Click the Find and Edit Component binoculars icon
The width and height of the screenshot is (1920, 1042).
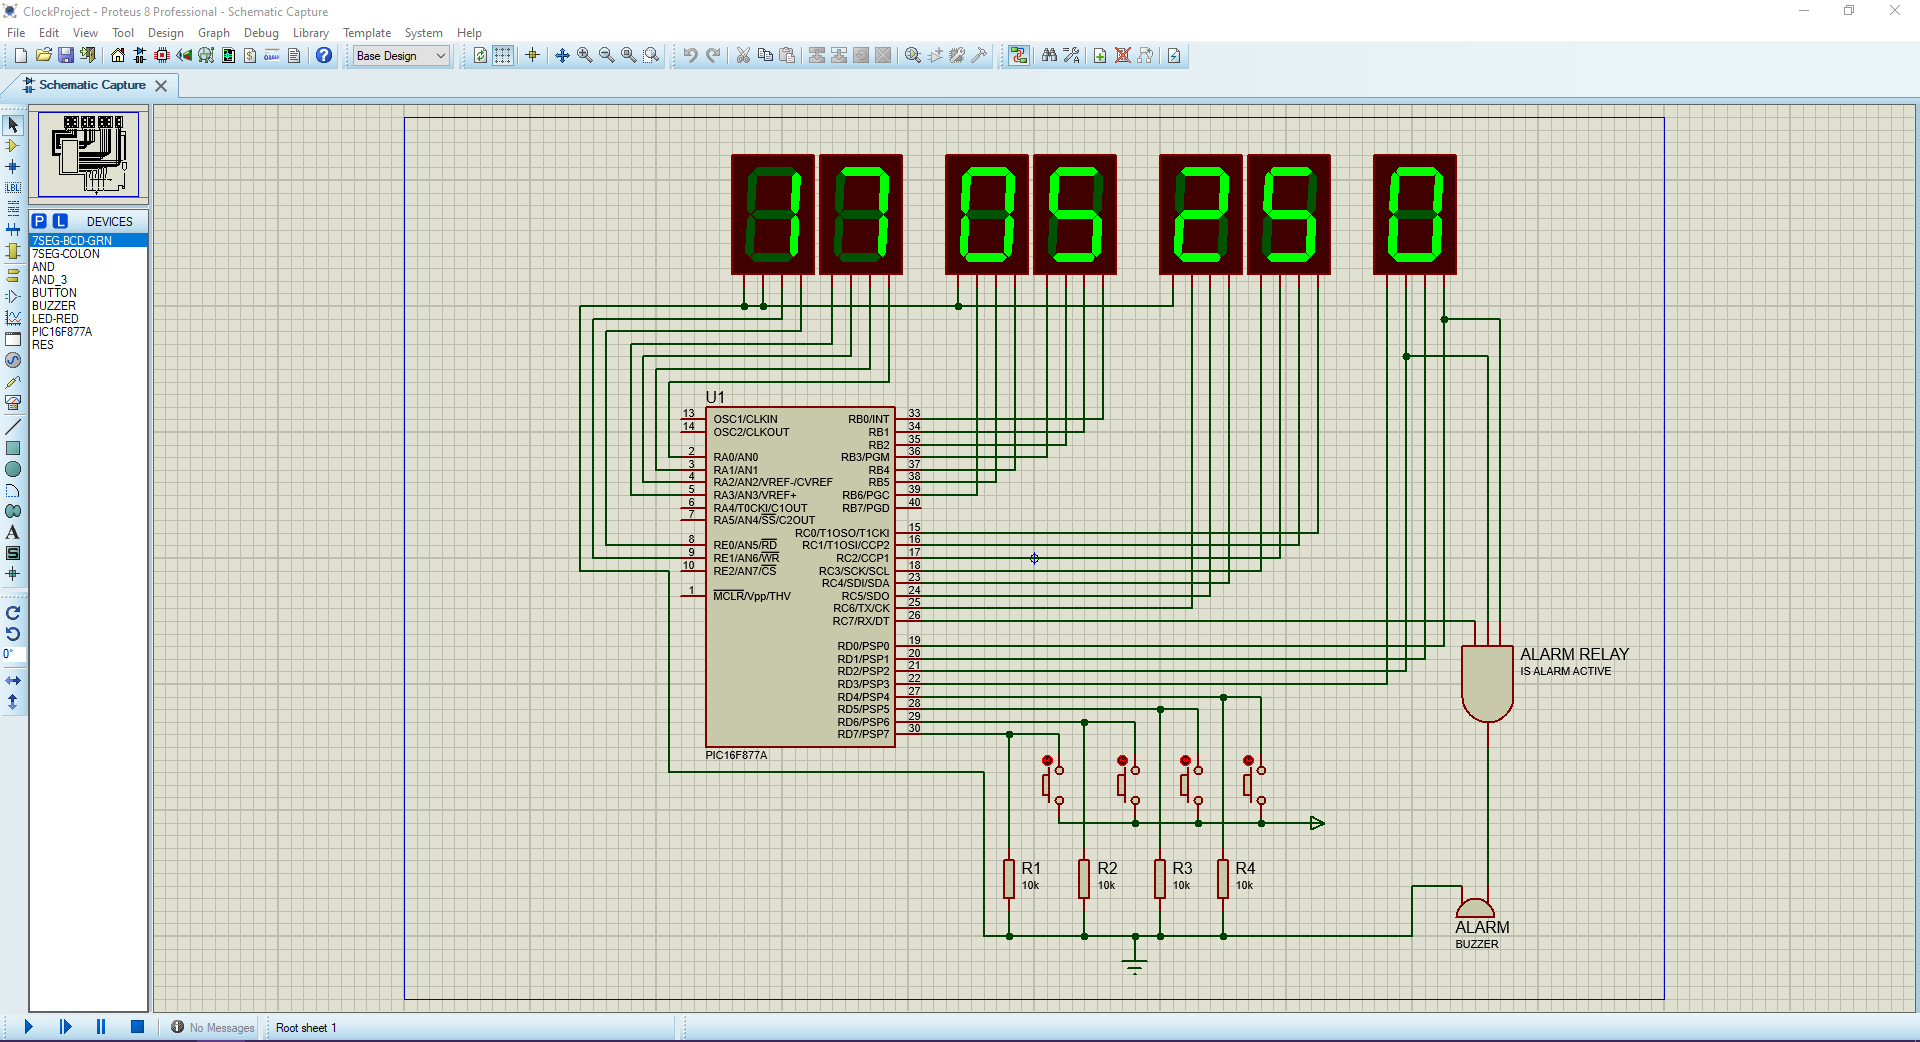point(1048,55)
